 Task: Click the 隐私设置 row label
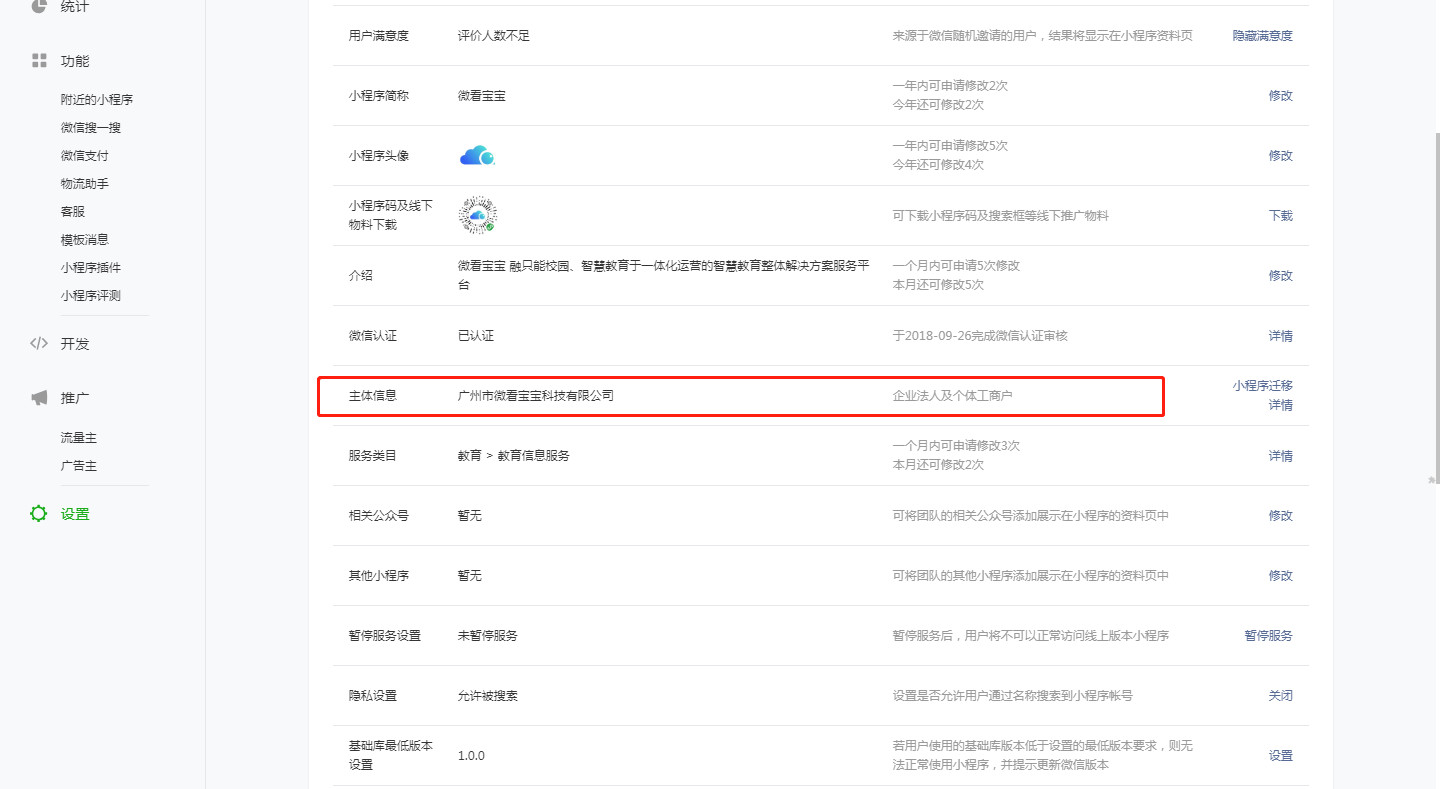pos(373,696)
